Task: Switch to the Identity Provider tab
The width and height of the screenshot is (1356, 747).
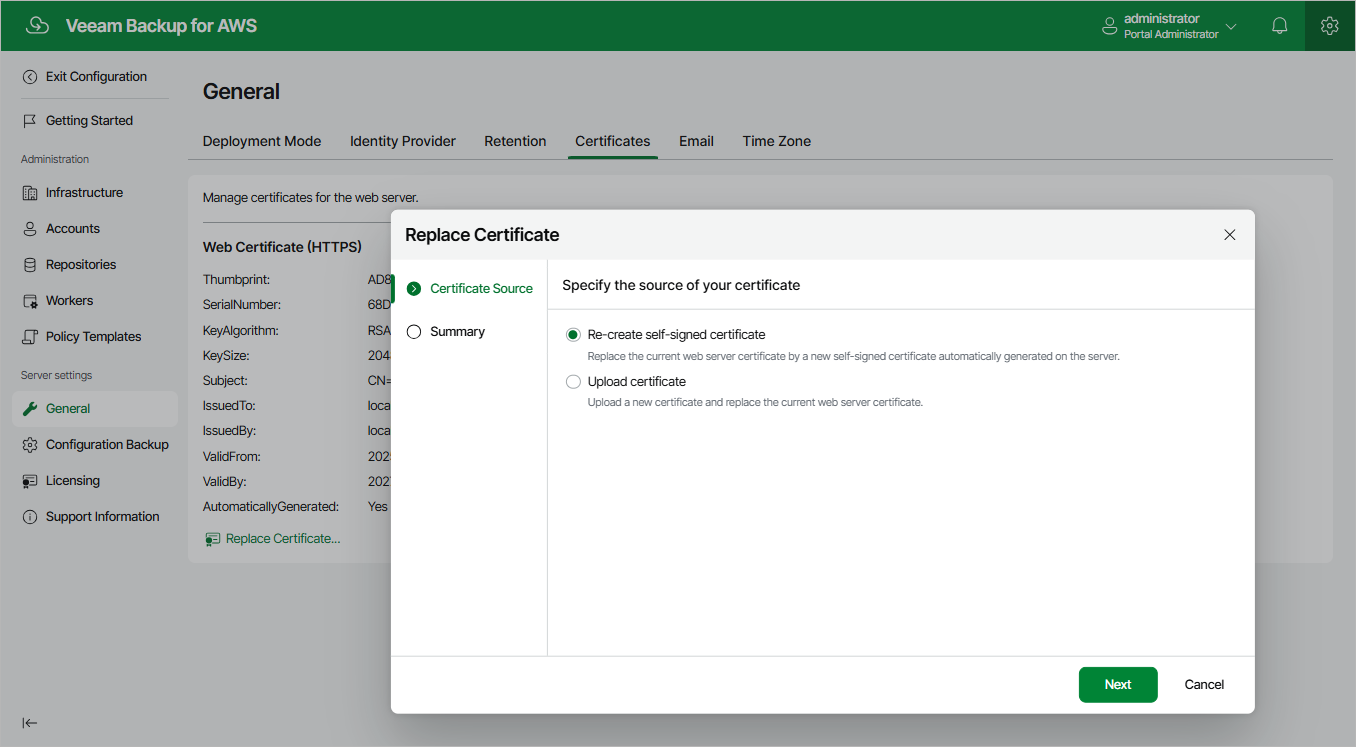Action: [x=403, y=141]
